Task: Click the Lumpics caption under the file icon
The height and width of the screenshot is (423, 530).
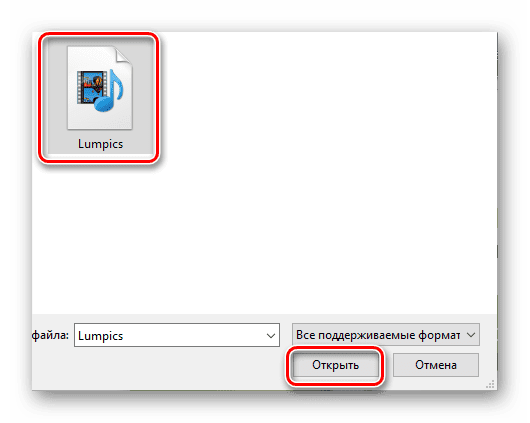Action: (100, 144)
